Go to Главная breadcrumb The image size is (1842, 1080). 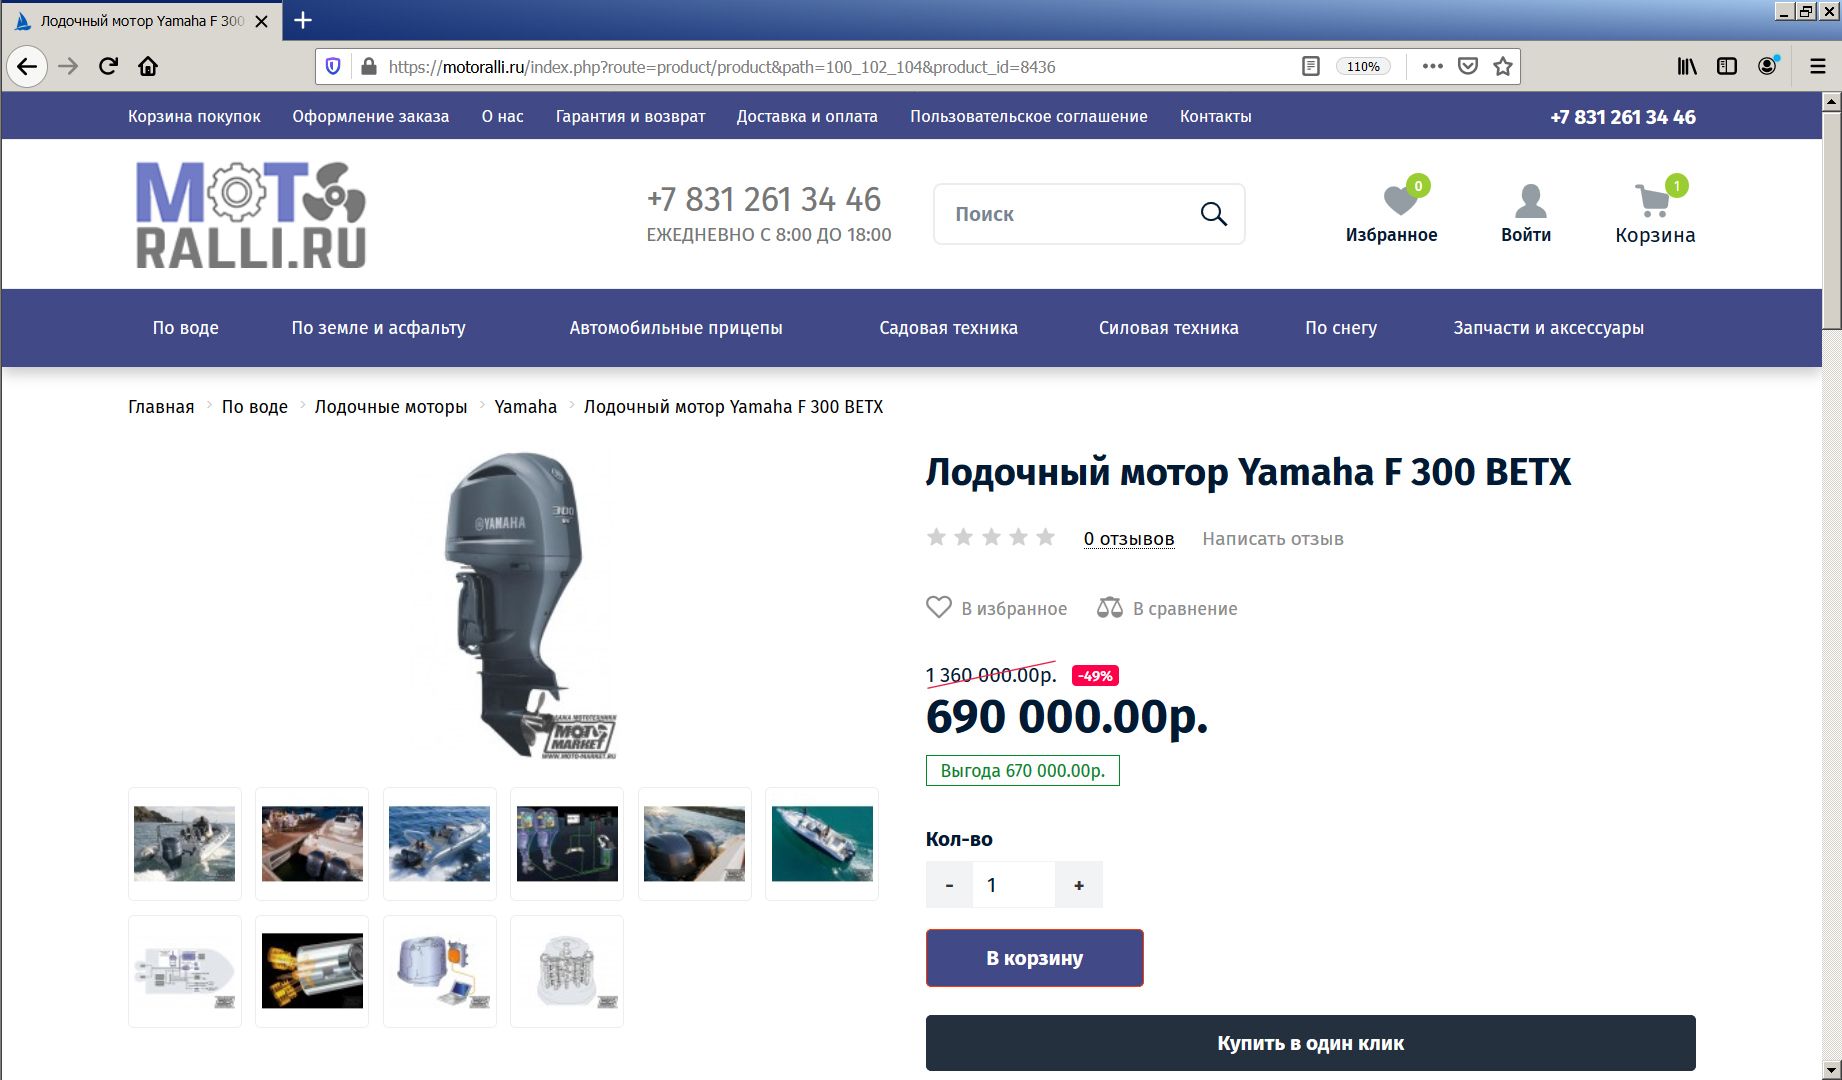[x=161, y=407]
